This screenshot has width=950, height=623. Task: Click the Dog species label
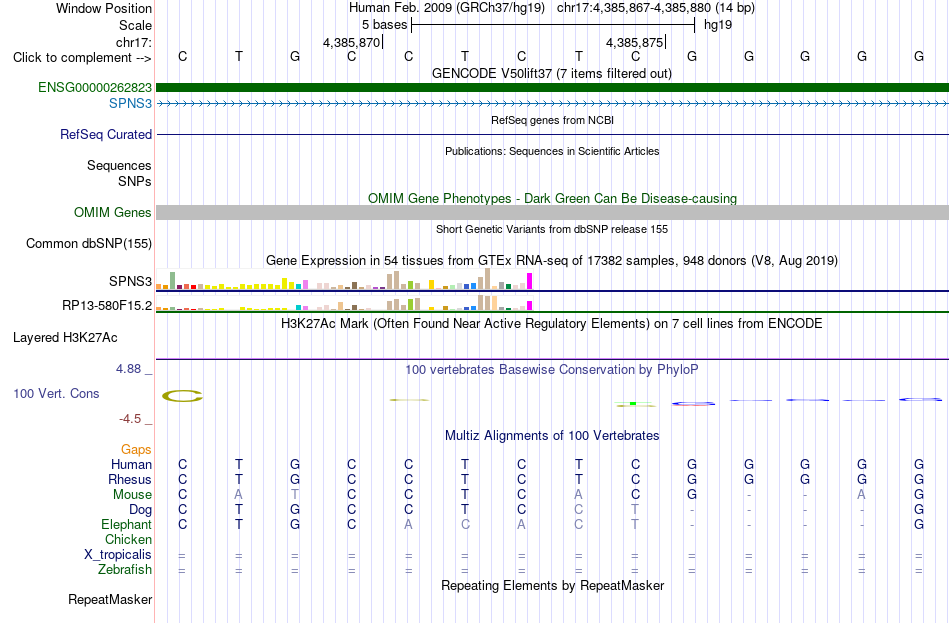[x=140, y=510]
